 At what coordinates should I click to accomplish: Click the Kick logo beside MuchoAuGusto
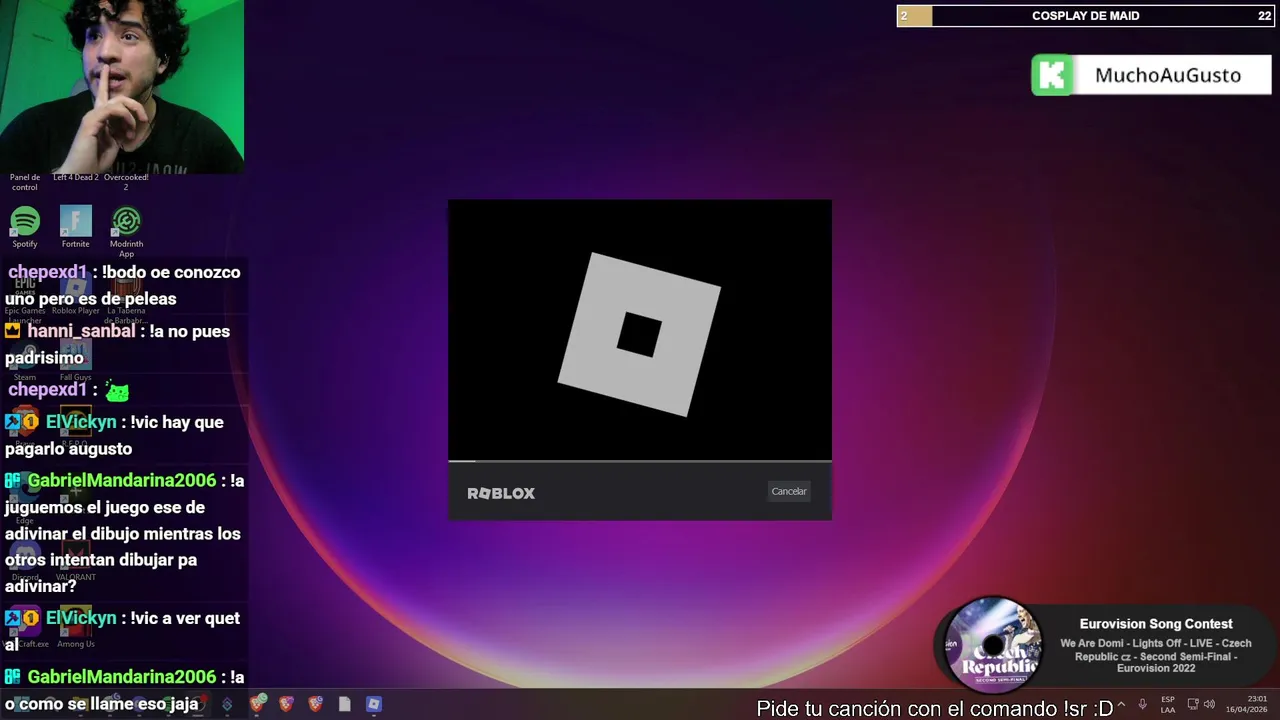[1052, 75]
